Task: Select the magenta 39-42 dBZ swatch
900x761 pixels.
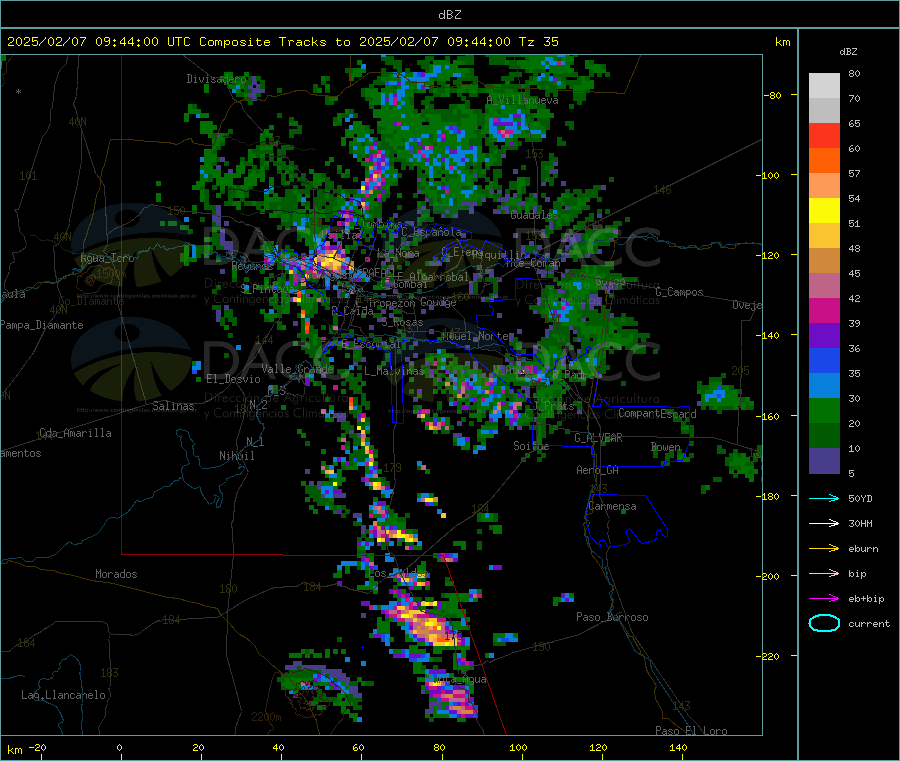Action: pyautogui.click(x=824, y=310)
